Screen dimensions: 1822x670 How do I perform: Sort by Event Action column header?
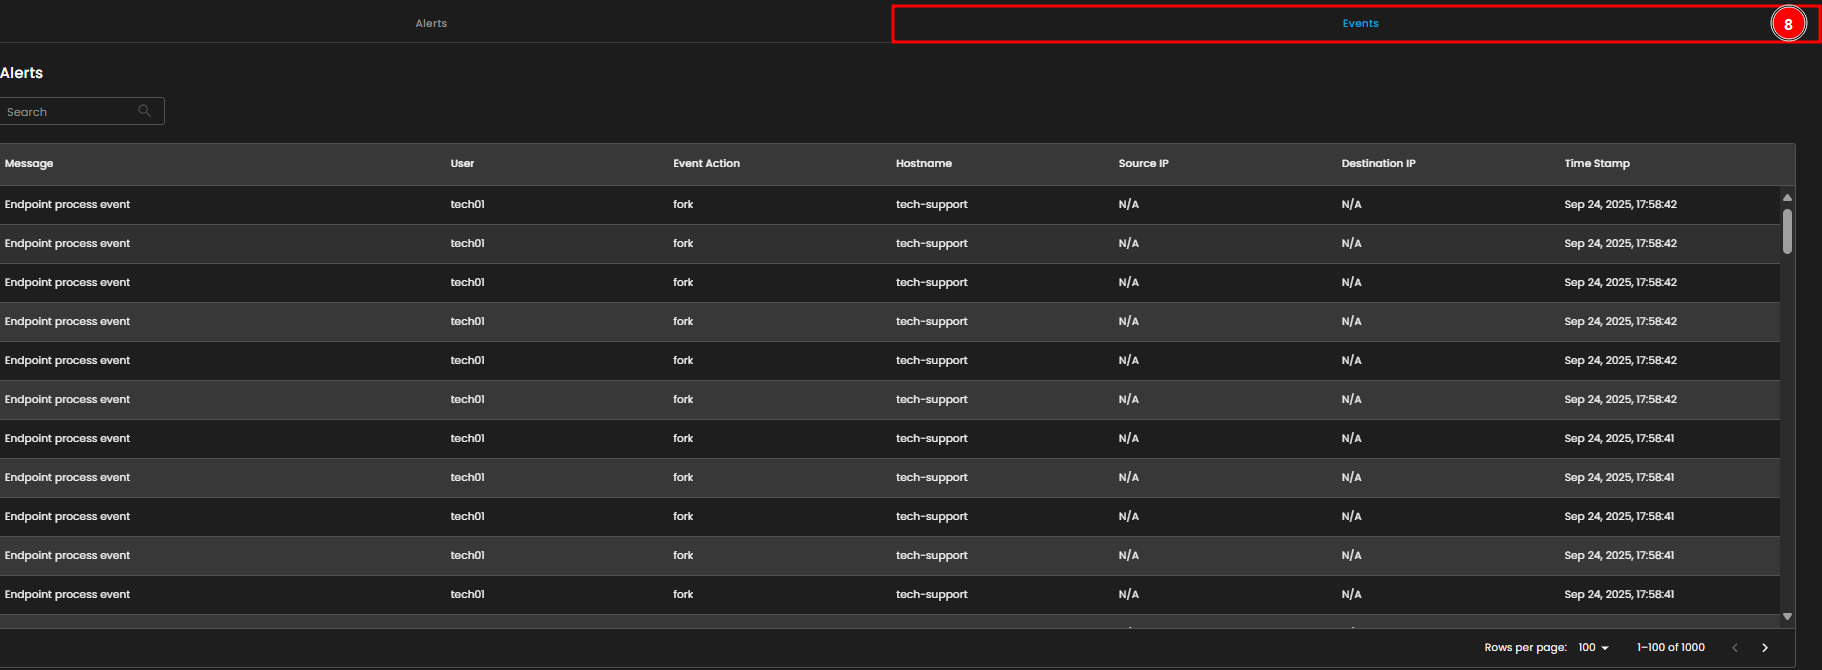click(706, 164)
